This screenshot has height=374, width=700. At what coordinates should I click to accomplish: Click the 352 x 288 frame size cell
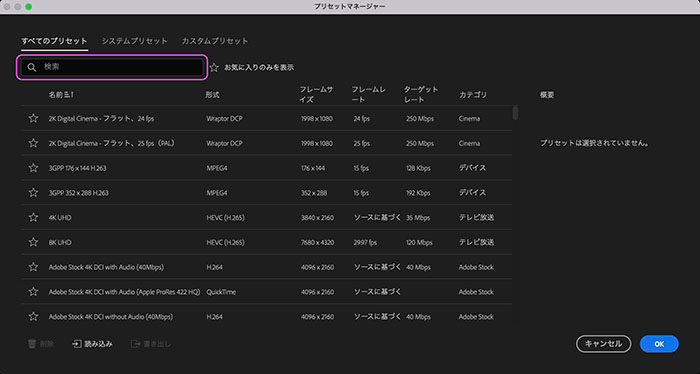314,193
